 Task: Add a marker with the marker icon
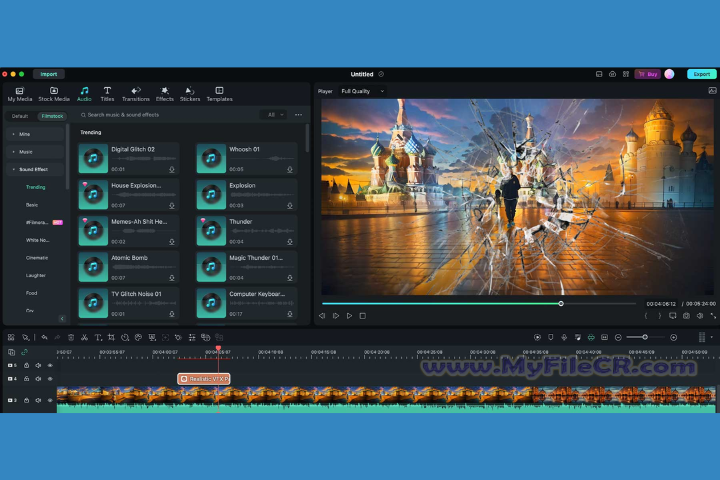pyautogui.click(x=551, y=338)
